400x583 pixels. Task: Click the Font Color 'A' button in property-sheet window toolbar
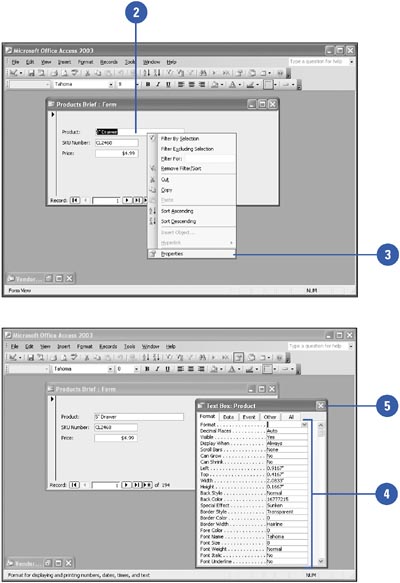[x=232, y=369]
